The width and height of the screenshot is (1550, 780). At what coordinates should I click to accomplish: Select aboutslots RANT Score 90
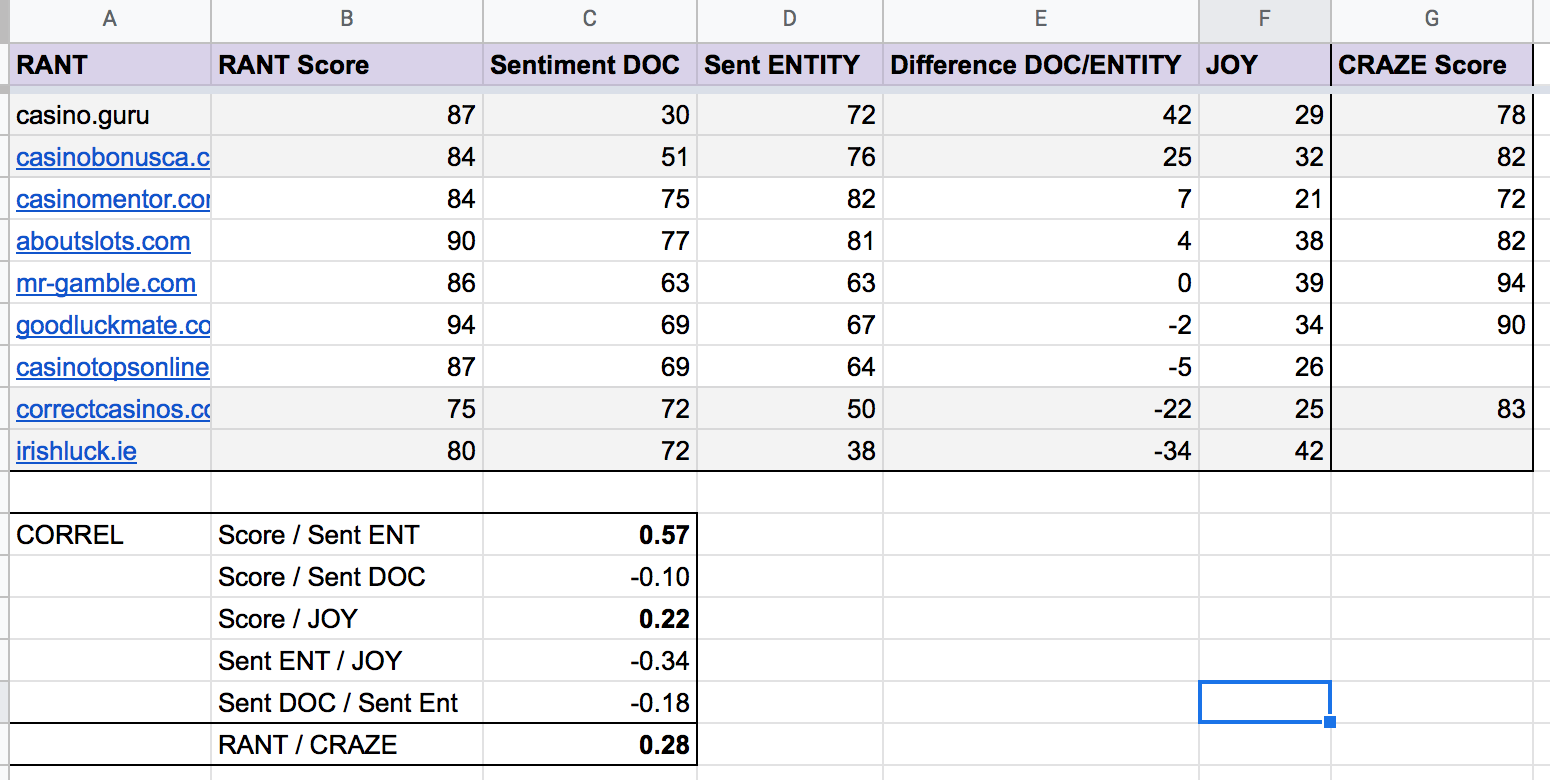(x=347, y=241)
